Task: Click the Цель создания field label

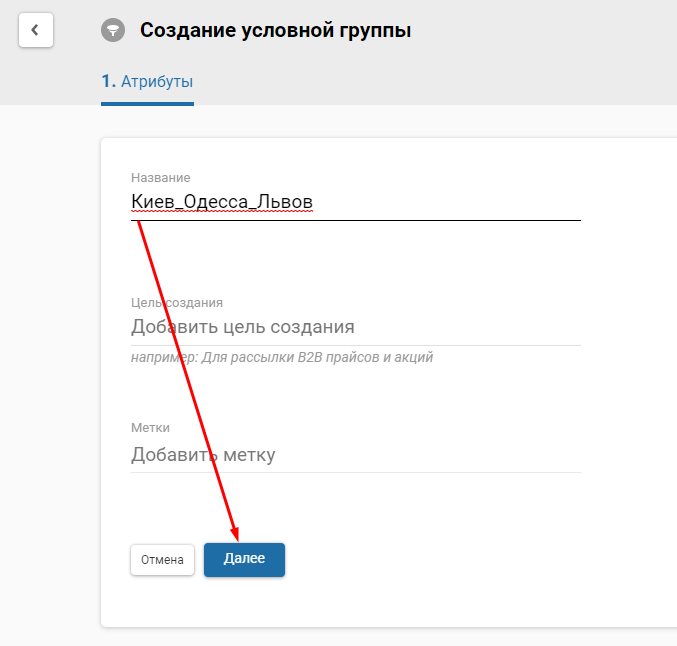Action: (x=177, y=302)
